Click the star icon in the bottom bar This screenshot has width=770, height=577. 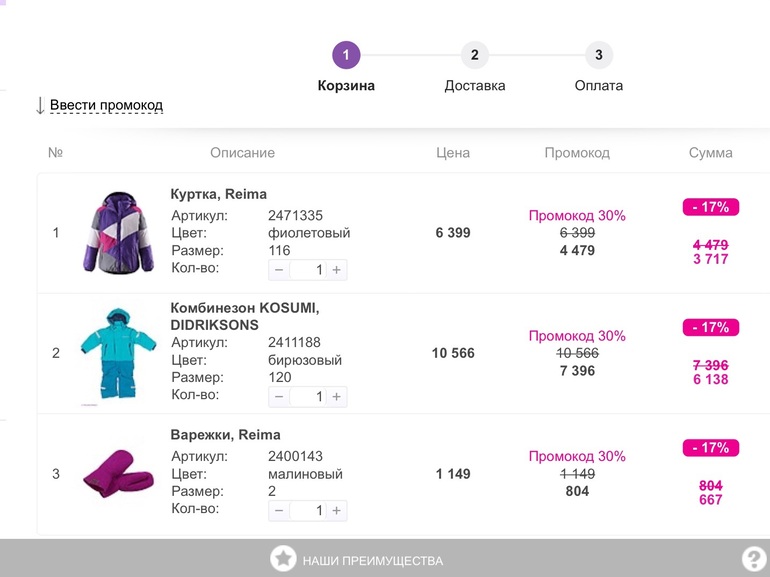click(283, 559)
